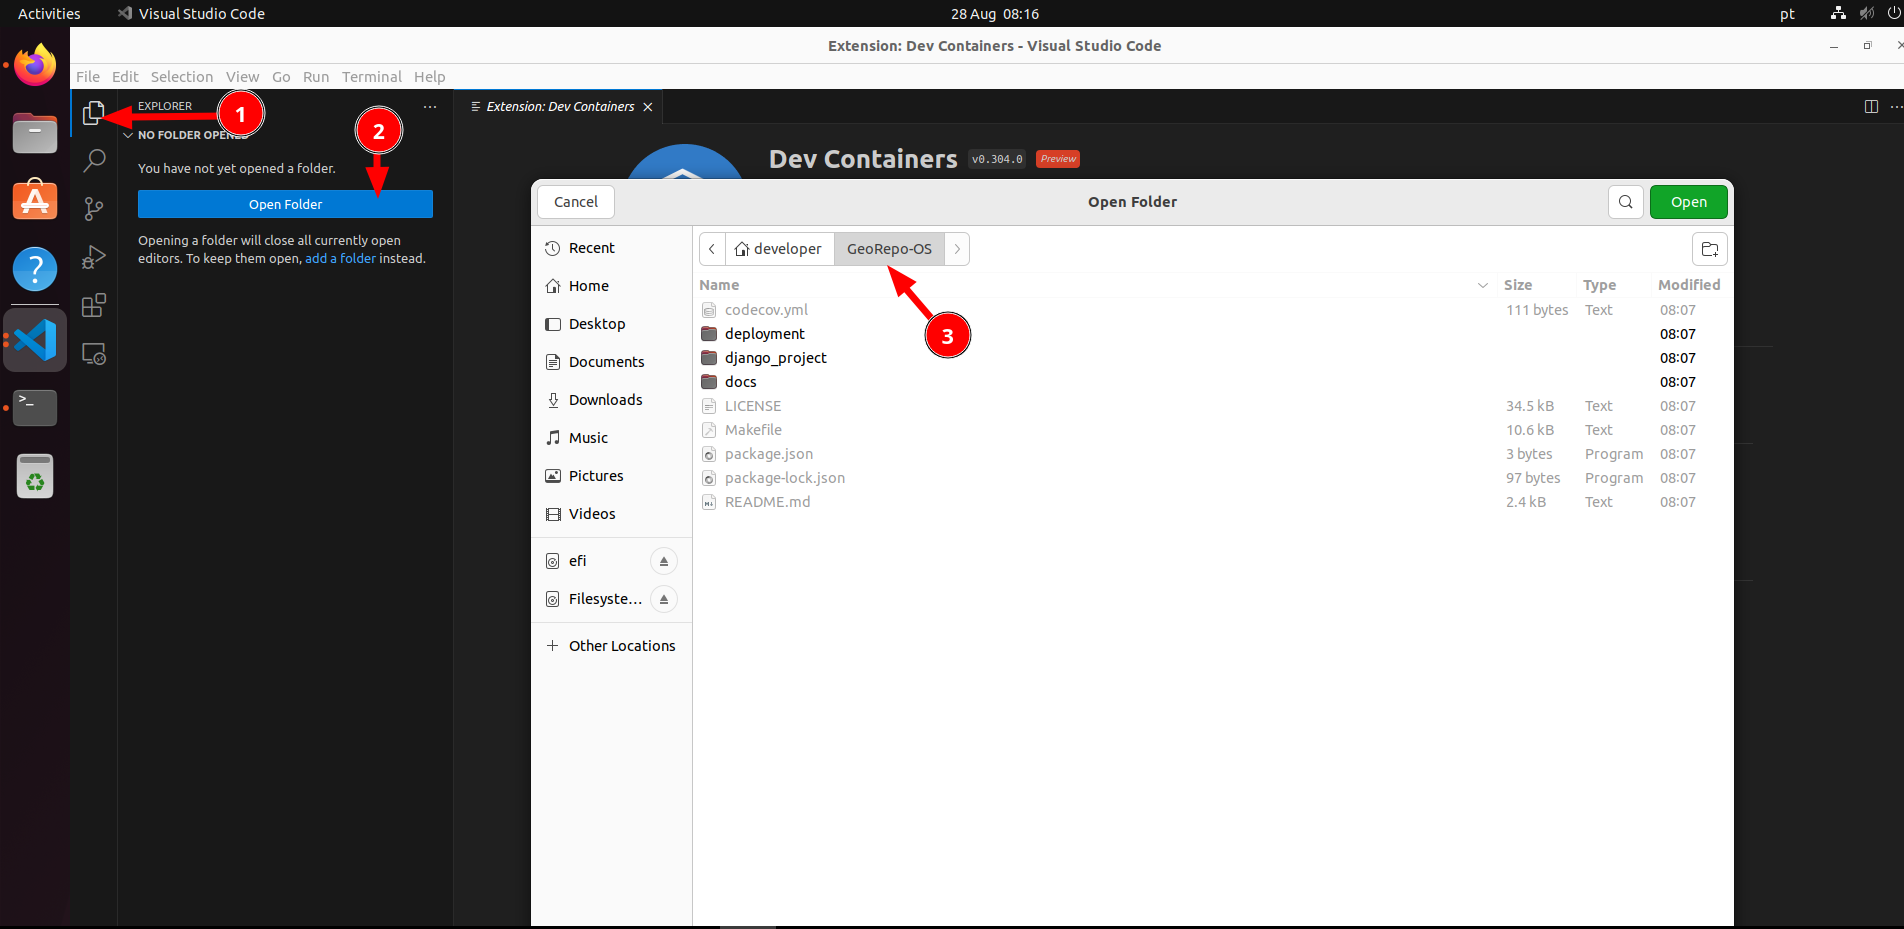Sort files by Modified column header
Screen dimensions: 1904x929
(1689, 285)
